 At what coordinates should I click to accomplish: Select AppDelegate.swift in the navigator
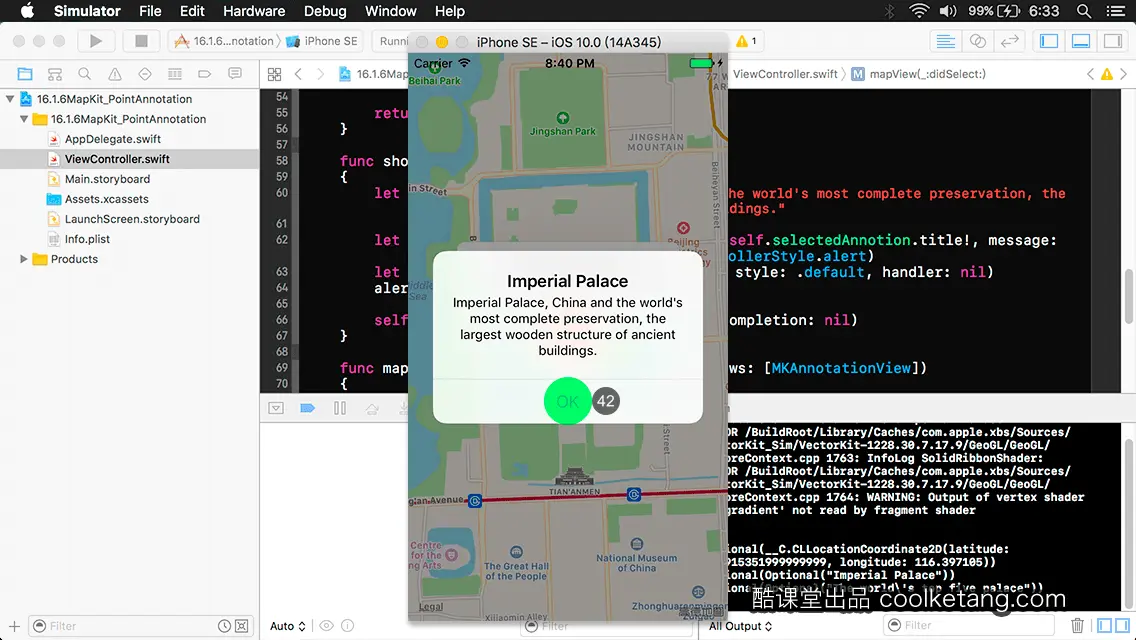112,139
